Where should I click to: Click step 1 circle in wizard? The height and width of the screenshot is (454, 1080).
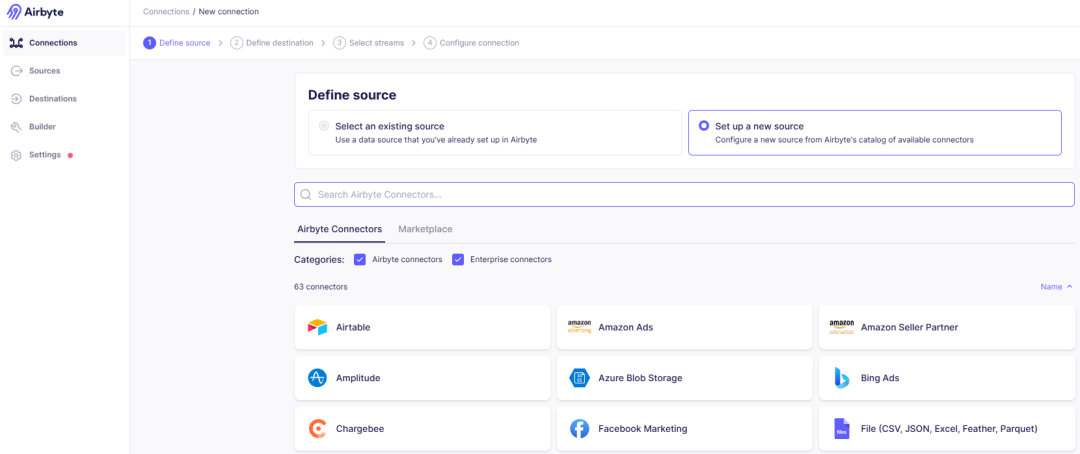coord(149,43)
